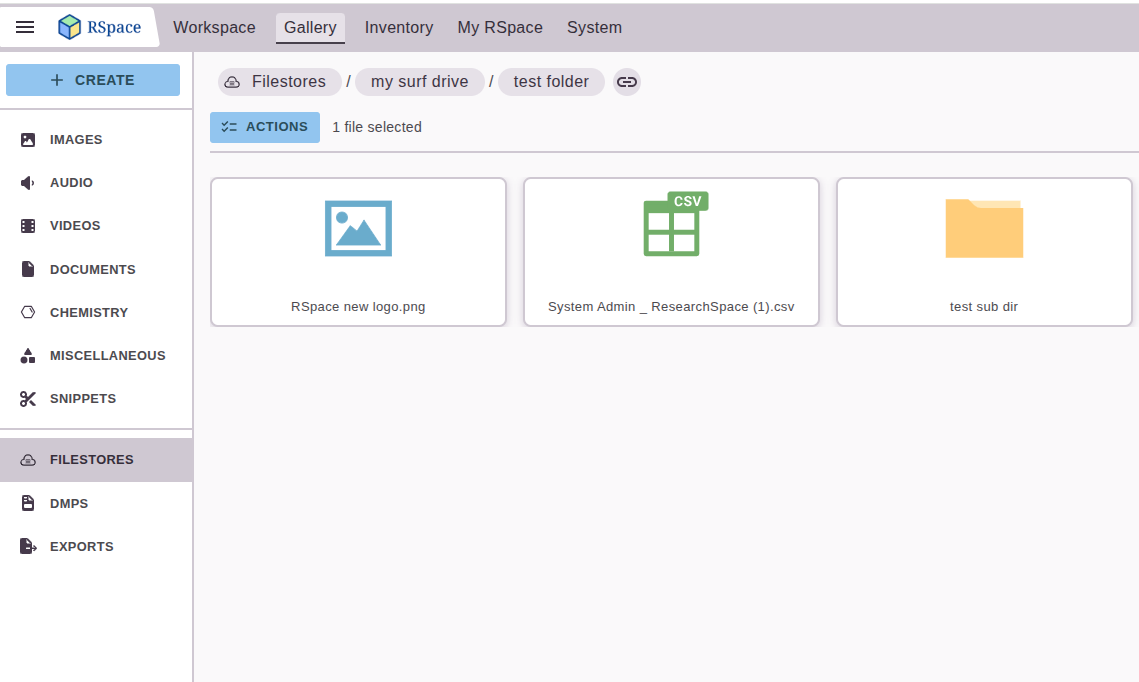Open the Audio gallery section label
Image resolution: width=1139 pixels, height=682 pixels.
[71, 182]
